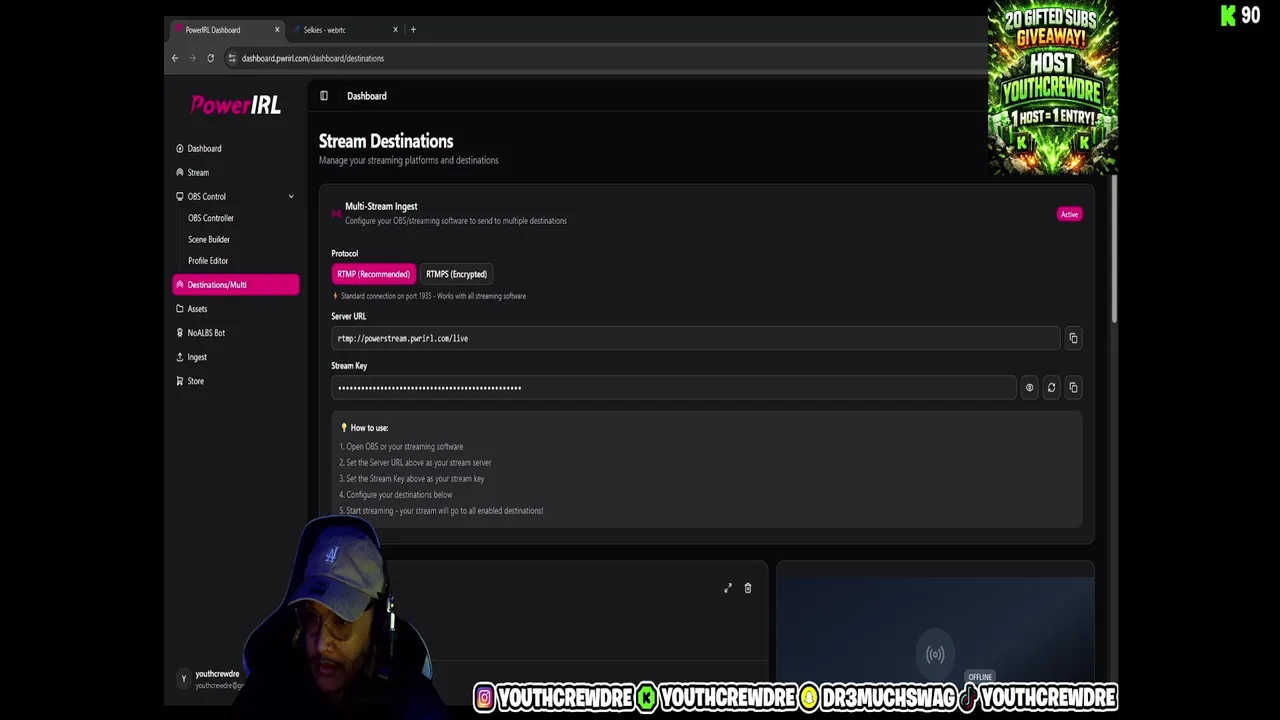The image size is (1280, 720).
Task: Select Destinations/Multi in sidebar
Action: pyautogui.click(x=235, y=285)
